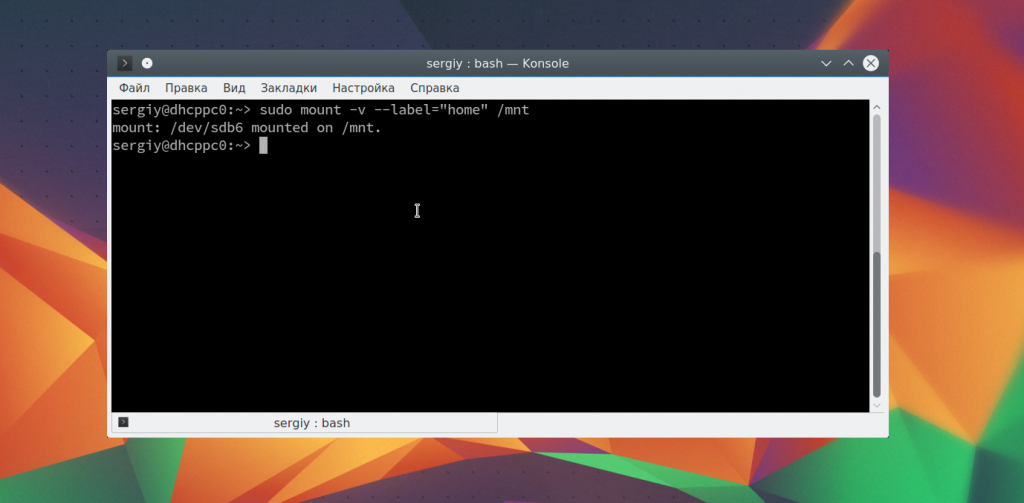This screenshot has height=503, width=1024.
Task: Click the cursor at the terminal prompt
Action: click(x=263, y=146)
